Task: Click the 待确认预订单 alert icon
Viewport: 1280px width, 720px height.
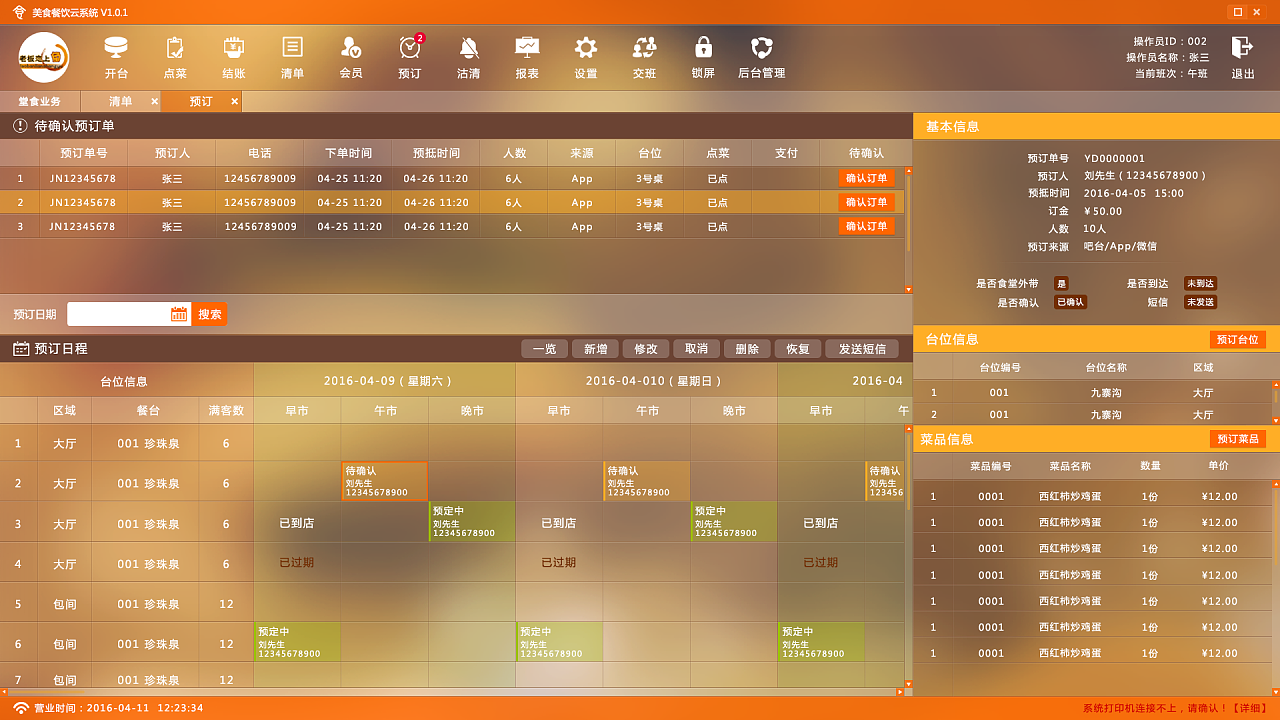Action: 20,126
